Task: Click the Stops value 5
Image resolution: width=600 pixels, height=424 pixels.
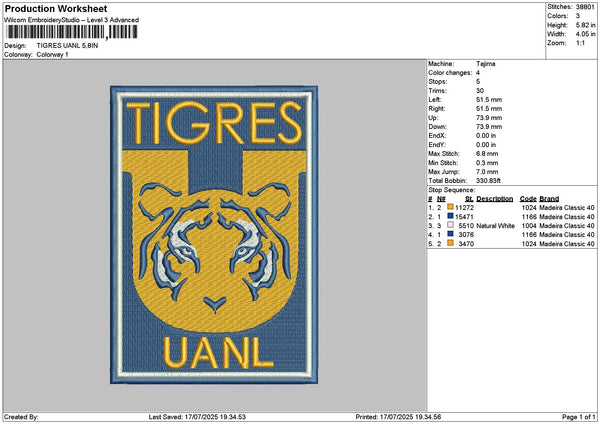Action: 478,82
